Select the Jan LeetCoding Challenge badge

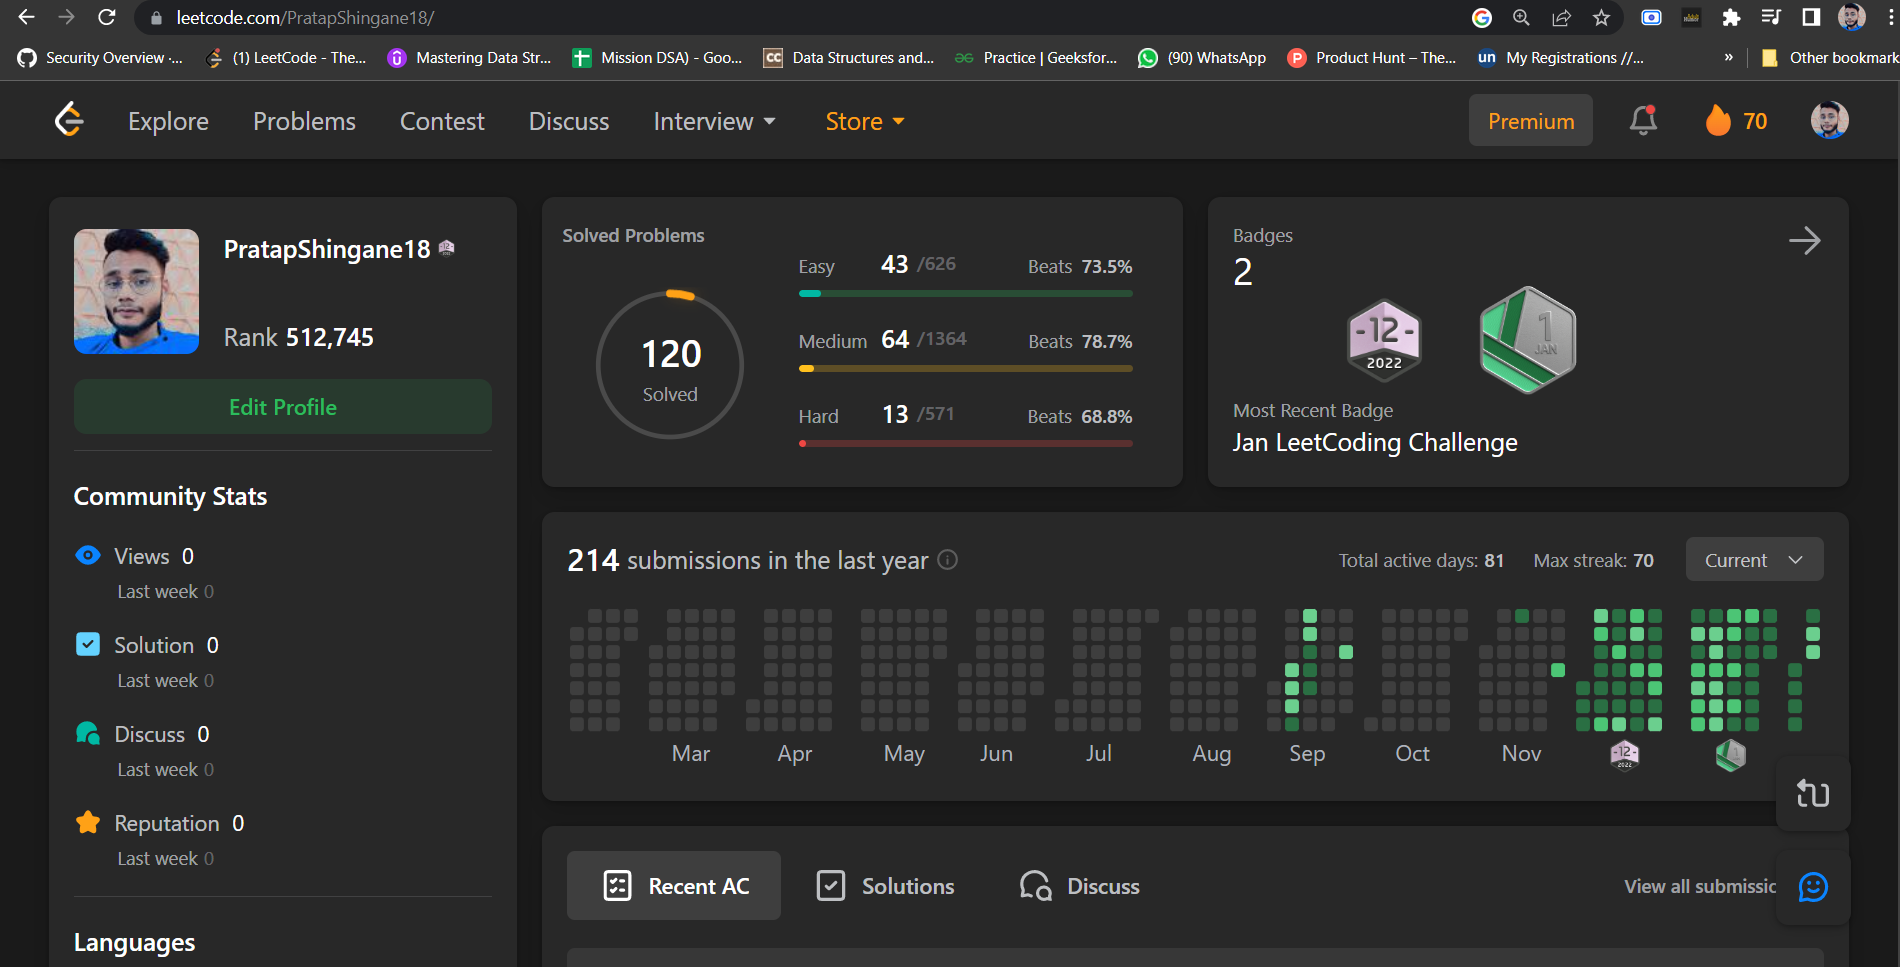click(x=1528, y=340)
